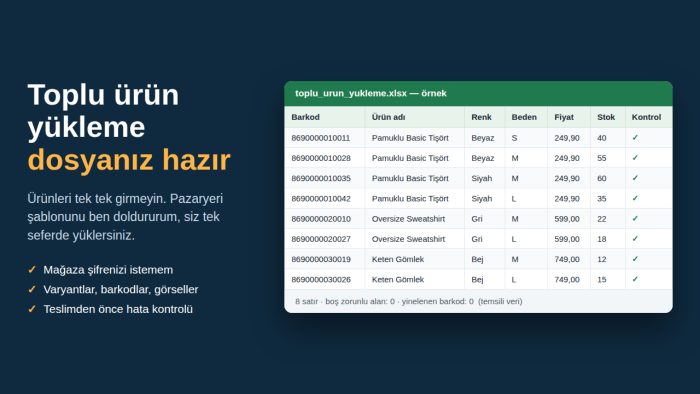Click price 249,90 in row 8690000010035
Screen dimensions: 700x394
[x=567, y=178]
